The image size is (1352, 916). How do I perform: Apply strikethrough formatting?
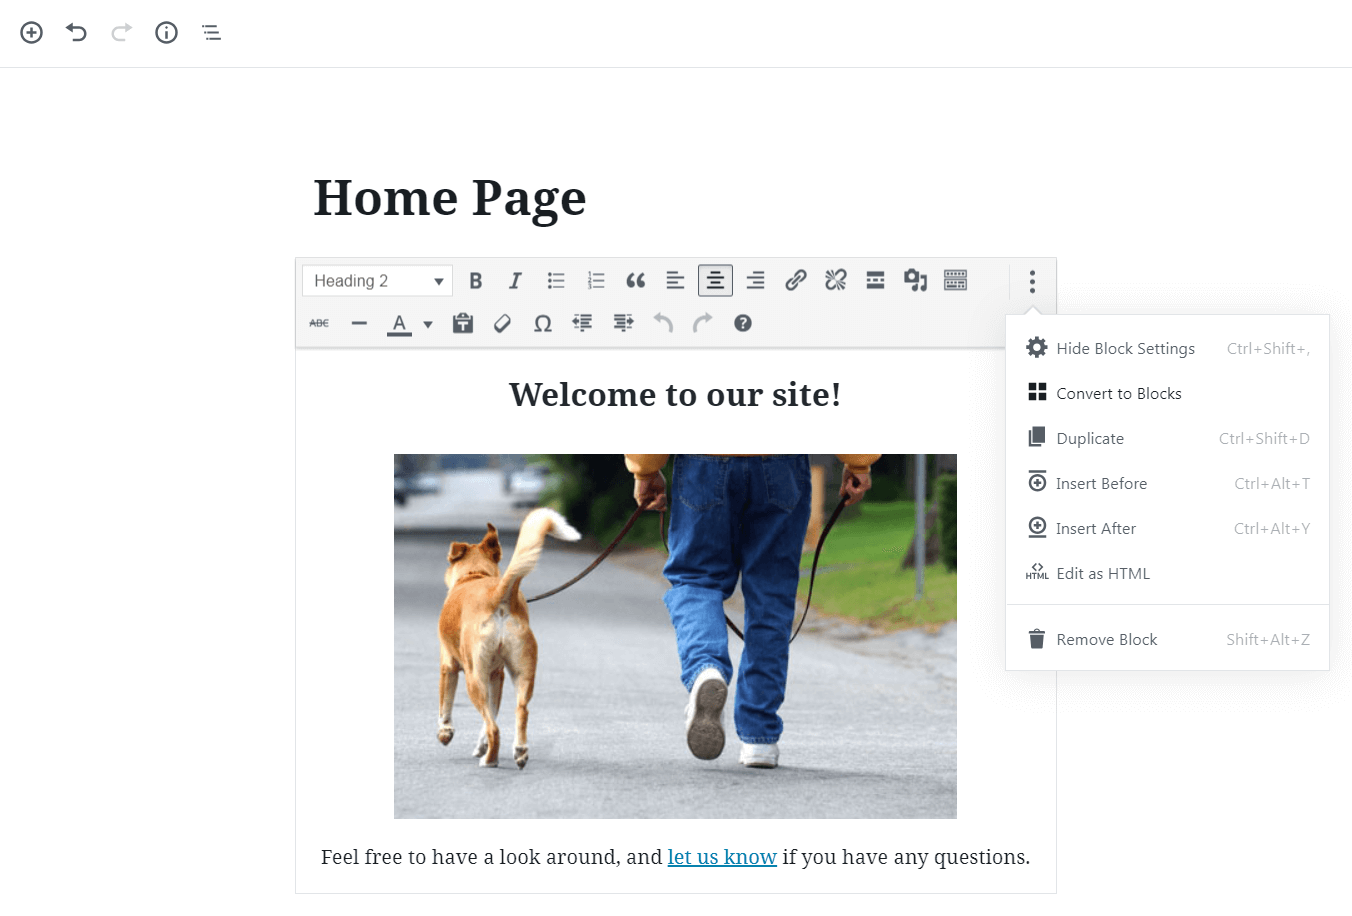(320, 323)
